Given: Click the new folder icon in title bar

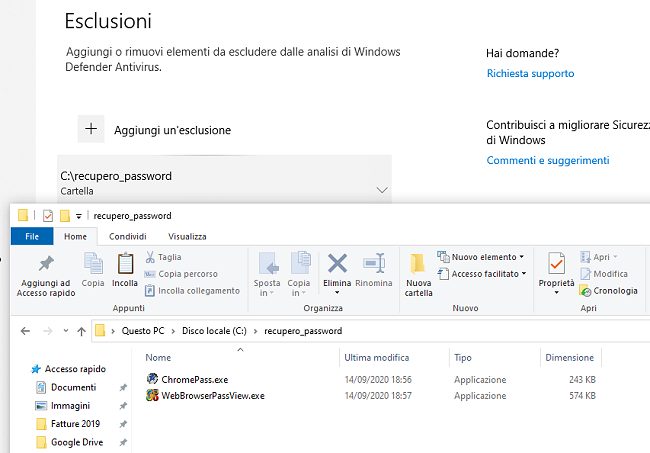Looking at the screenshot, I should coord(65,216).
